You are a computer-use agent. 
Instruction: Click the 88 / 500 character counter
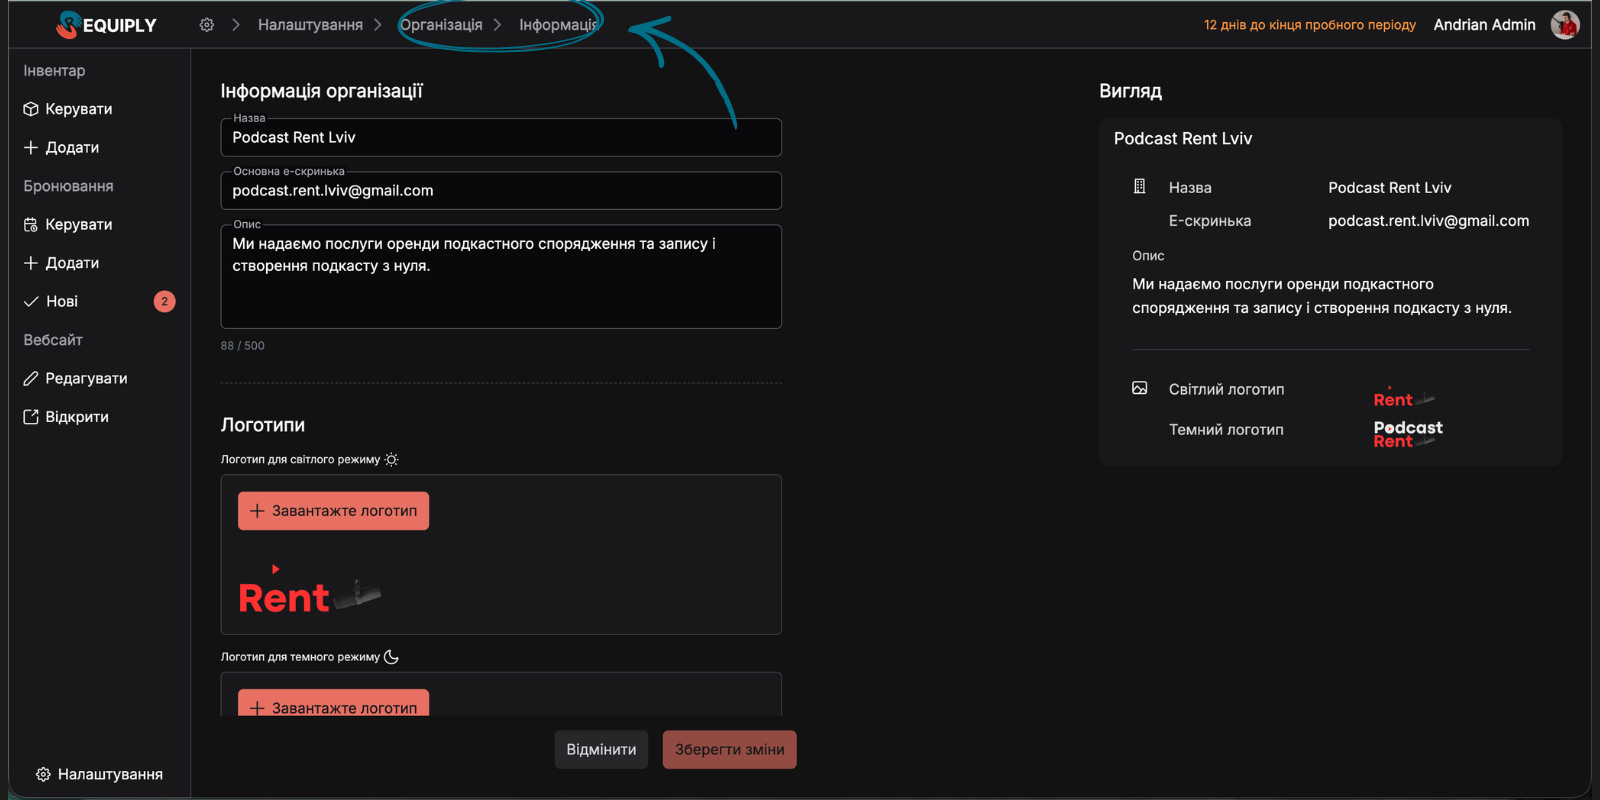(243, 346)
